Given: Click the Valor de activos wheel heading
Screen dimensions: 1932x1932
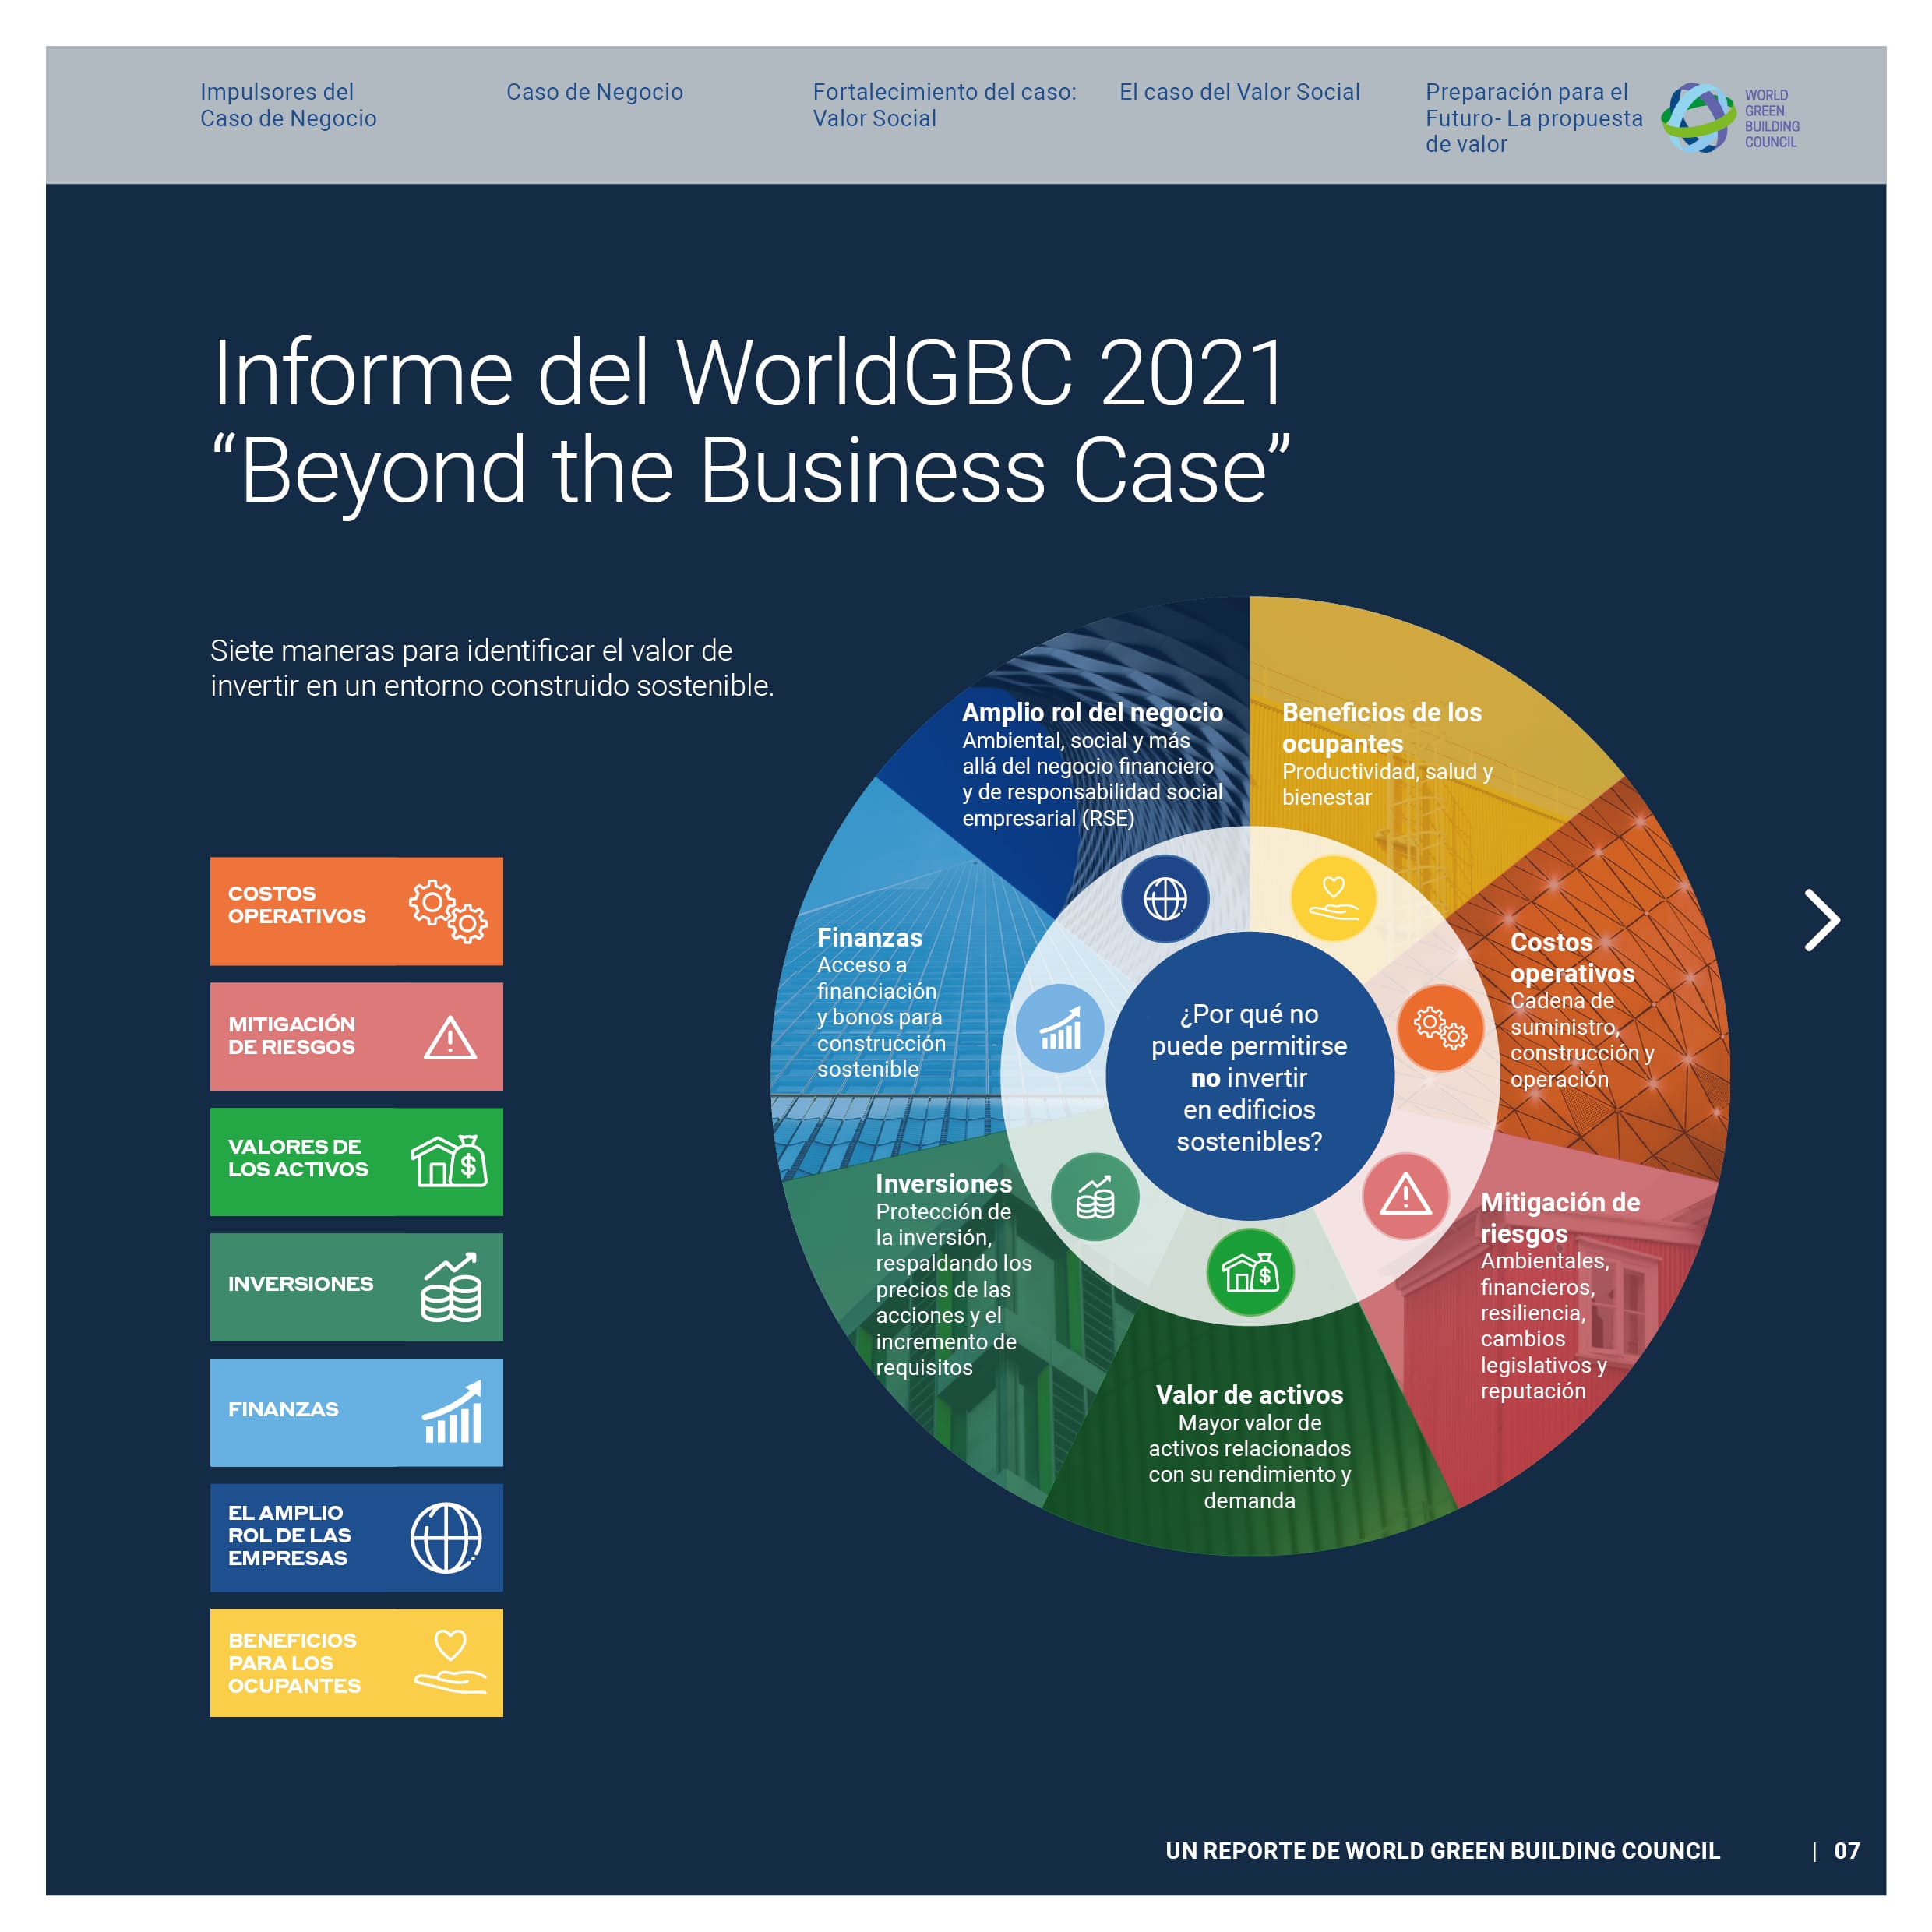Looking at the screenshot, I should click(x=1249, y=1394).
